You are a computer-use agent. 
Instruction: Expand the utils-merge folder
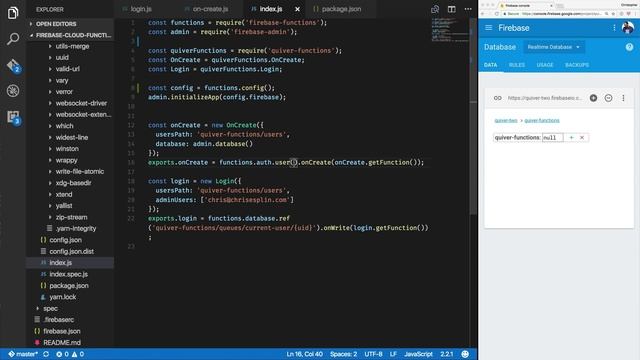(x=70, y=46)
